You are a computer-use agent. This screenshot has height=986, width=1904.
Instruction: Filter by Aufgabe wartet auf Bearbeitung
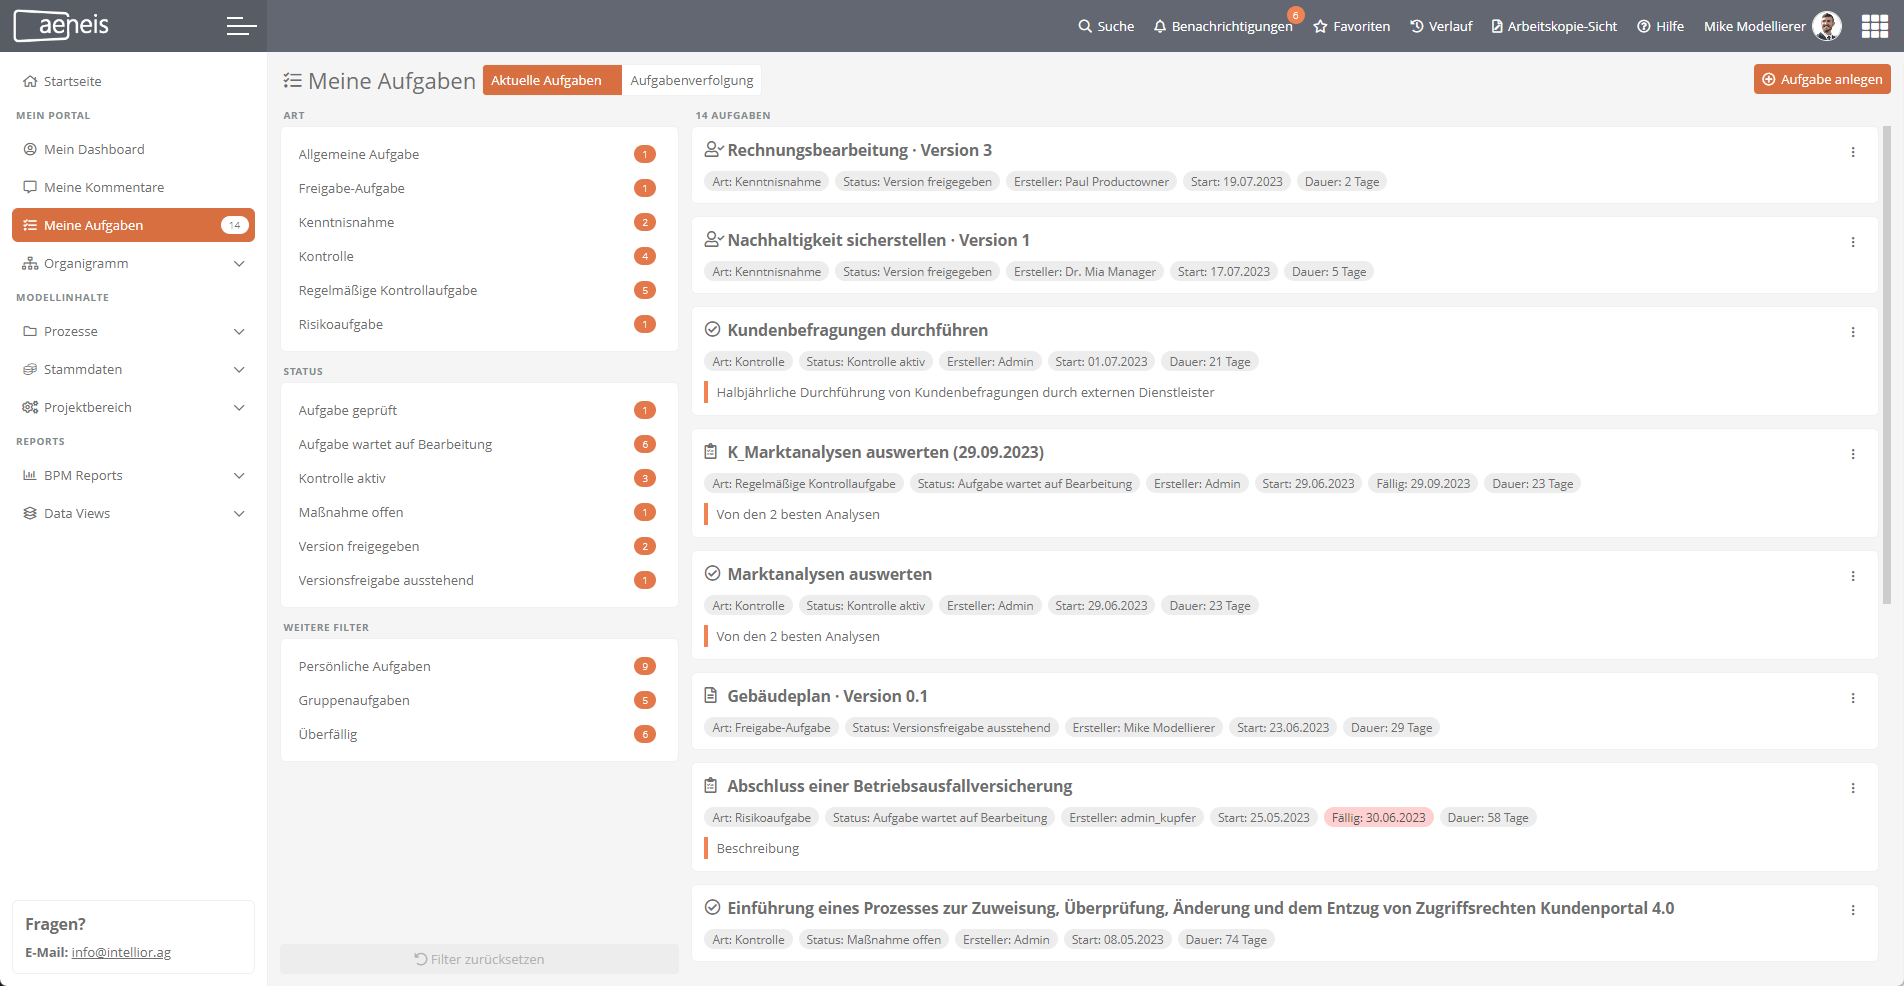(x=479, y=444)
